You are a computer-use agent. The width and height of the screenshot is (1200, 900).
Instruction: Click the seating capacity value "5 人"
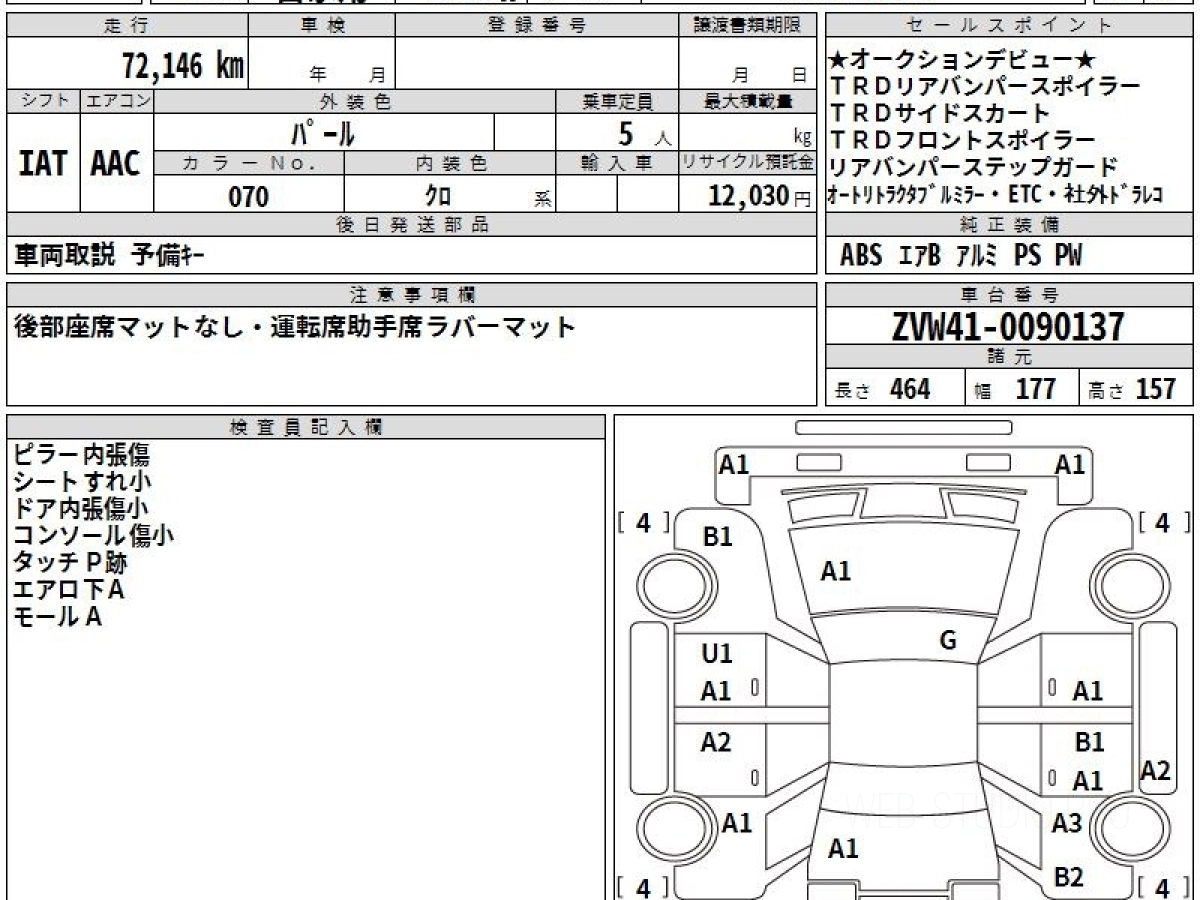[x=645, y=132]
